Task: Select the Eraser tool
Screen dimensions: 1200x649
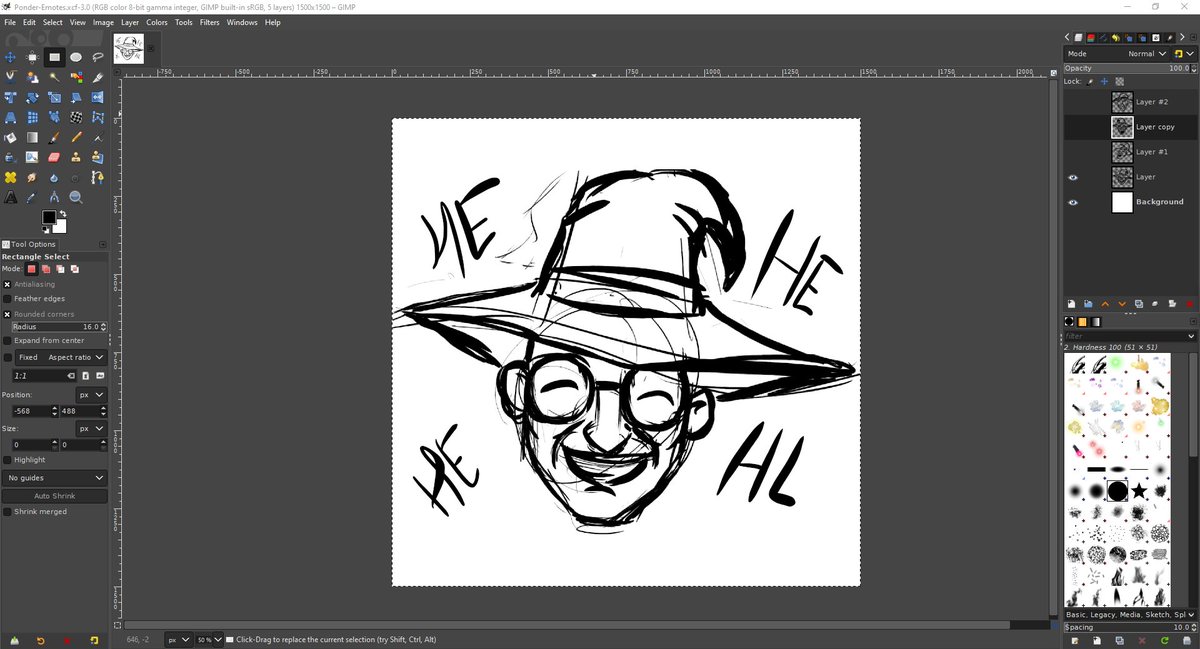Action: coord(55,157)
